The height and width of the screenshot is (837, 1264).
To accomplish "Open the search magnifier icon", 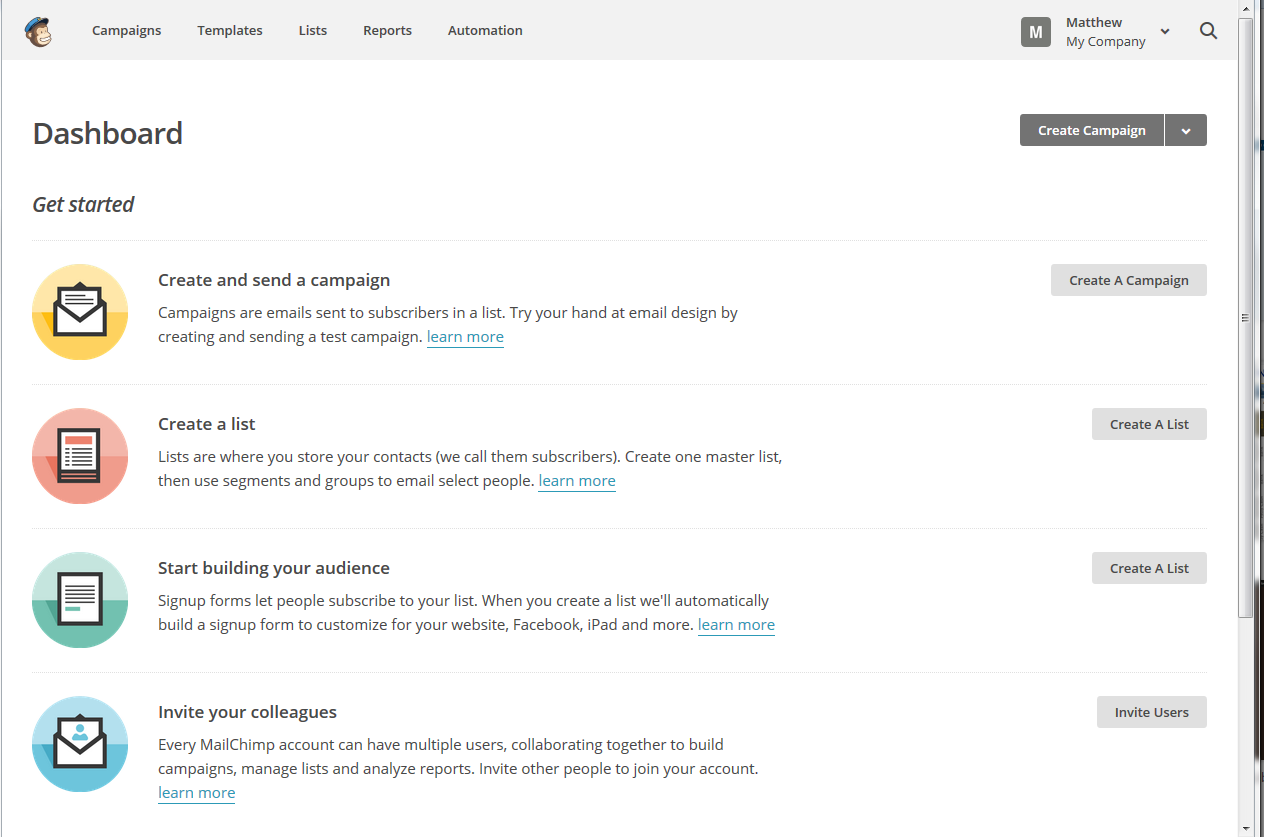I will 1208,31.
